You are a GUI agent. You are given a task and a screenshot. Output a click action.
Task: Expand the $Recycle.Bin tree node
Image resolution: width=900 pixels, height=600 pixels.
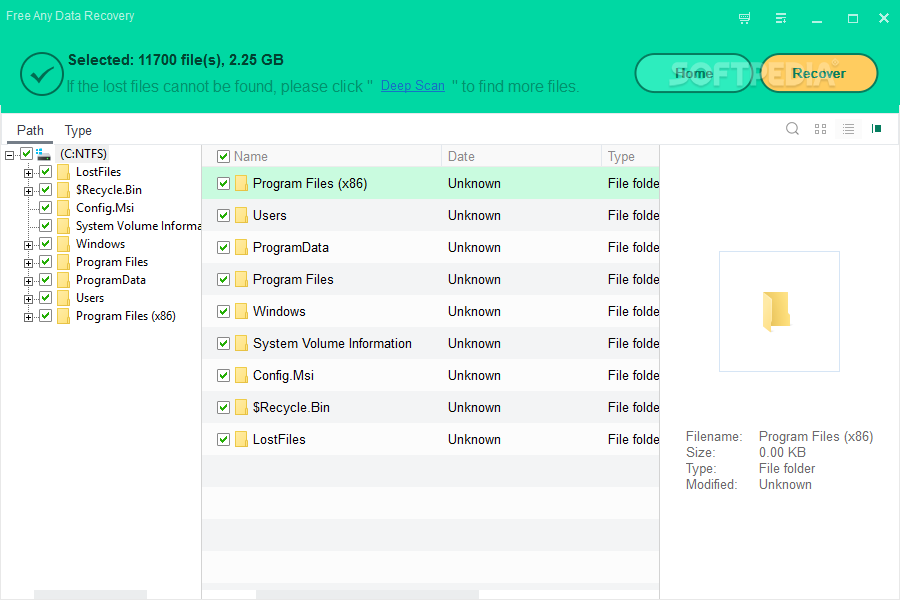click(28, 191)
